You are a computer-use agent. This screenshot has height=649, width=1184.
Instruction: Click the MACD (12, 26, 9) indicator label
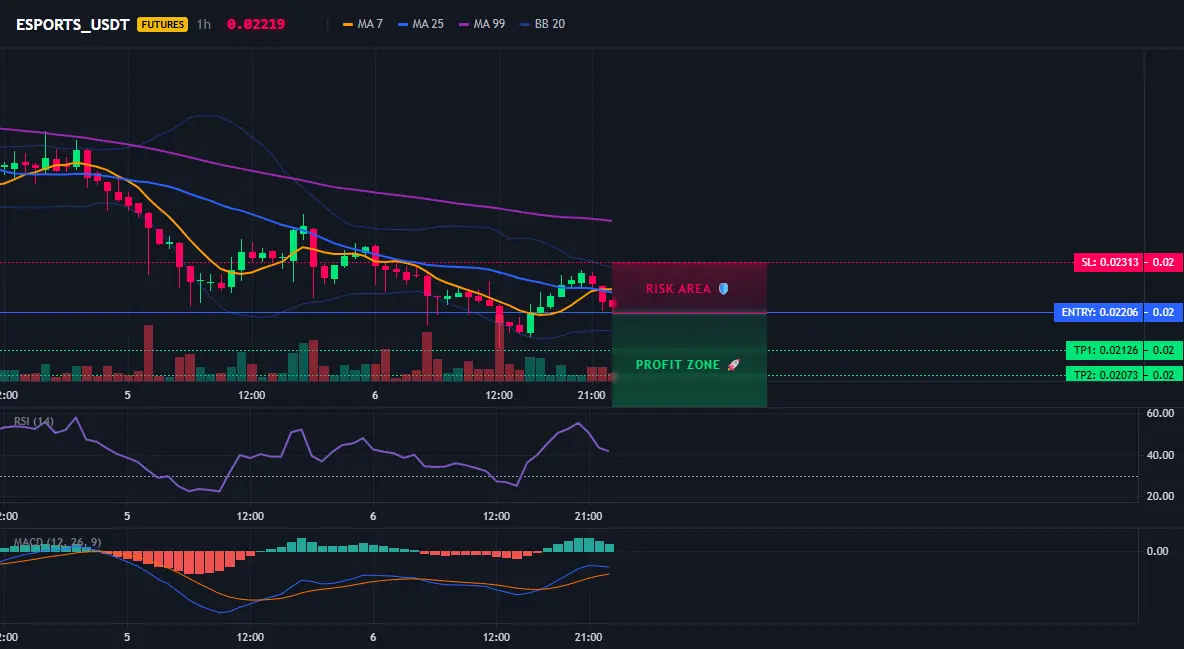57,542
